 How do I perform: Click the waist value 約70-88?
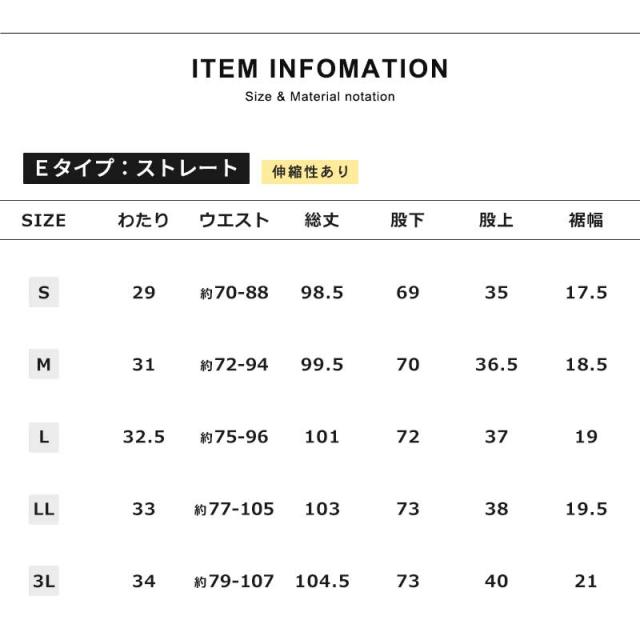(234, 293)
